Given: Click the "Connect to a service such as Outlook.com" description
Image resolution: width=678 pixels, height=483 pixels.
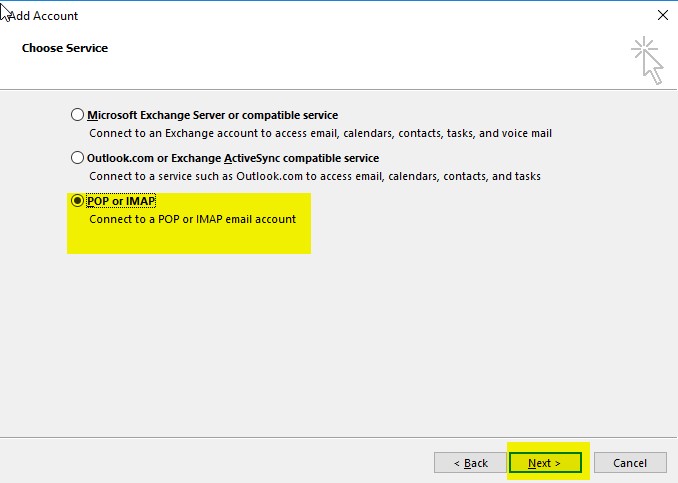Looking at the screenshot, I should [x=314, y=176].
